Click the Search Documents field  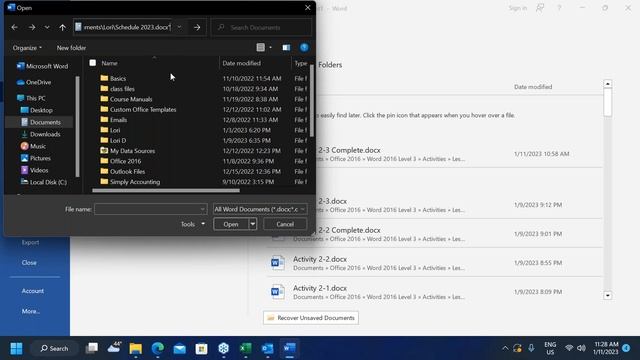[261, 27]
